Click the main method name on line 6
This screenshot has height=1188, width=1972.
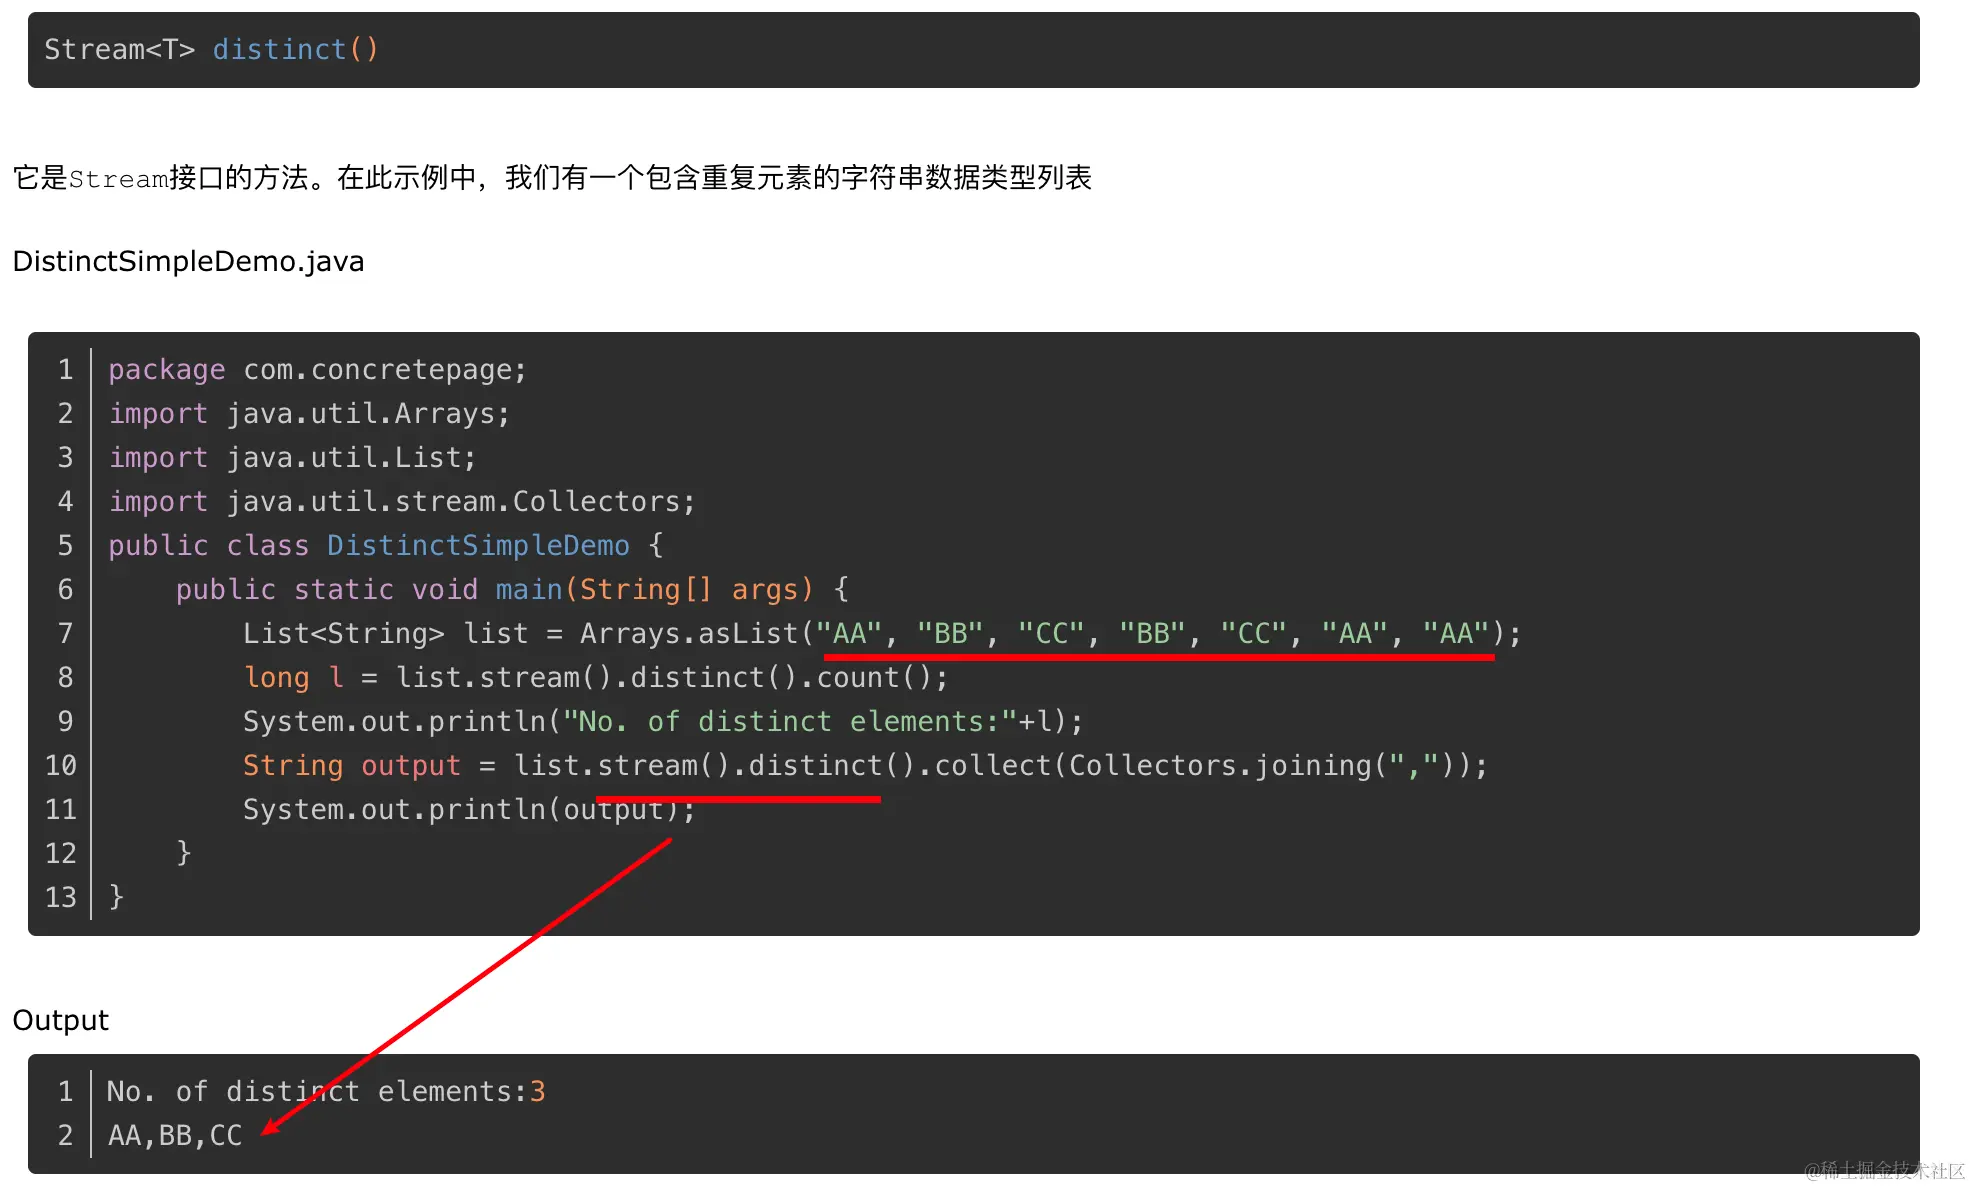(x=528, y=590)
